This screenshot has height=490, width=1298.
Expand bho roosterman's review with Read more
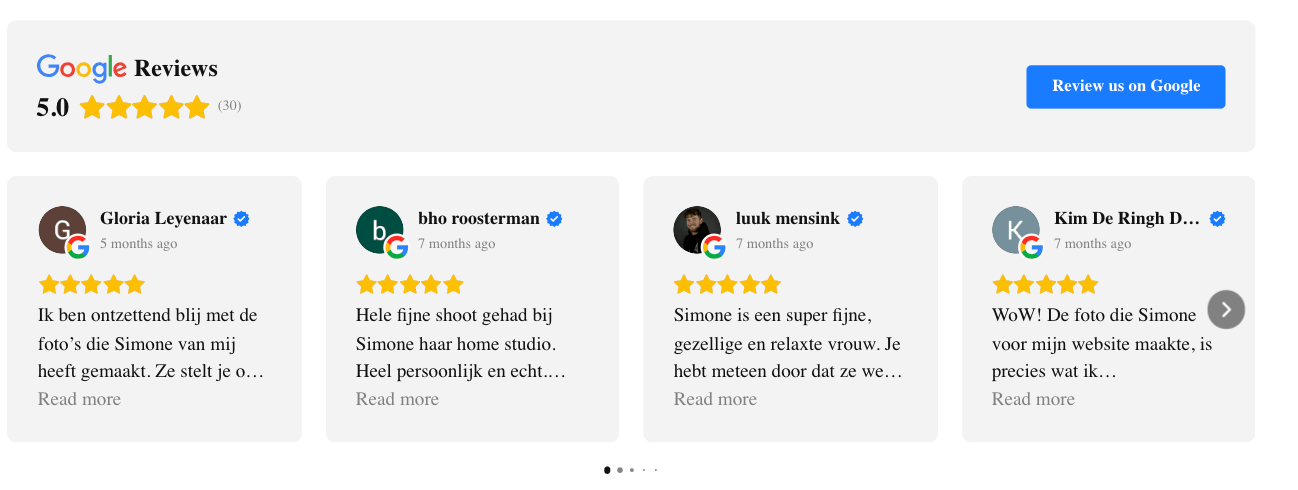point(397,399)
